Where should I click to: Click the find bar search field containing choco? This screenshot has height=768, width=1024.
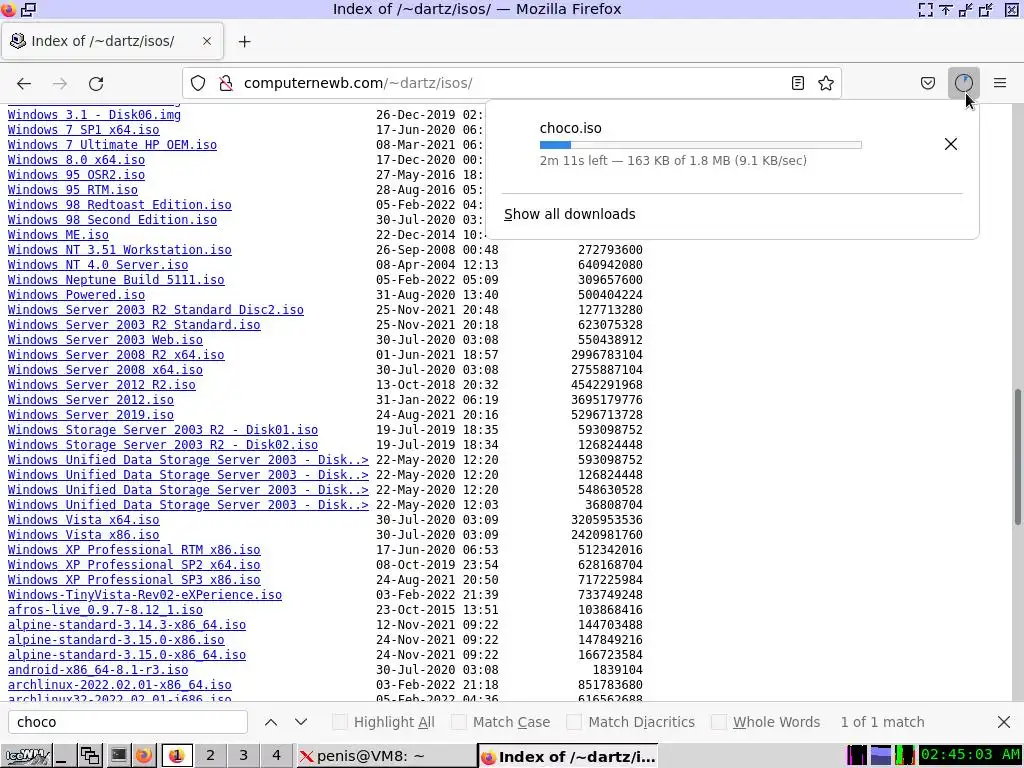tap(127, 722)
